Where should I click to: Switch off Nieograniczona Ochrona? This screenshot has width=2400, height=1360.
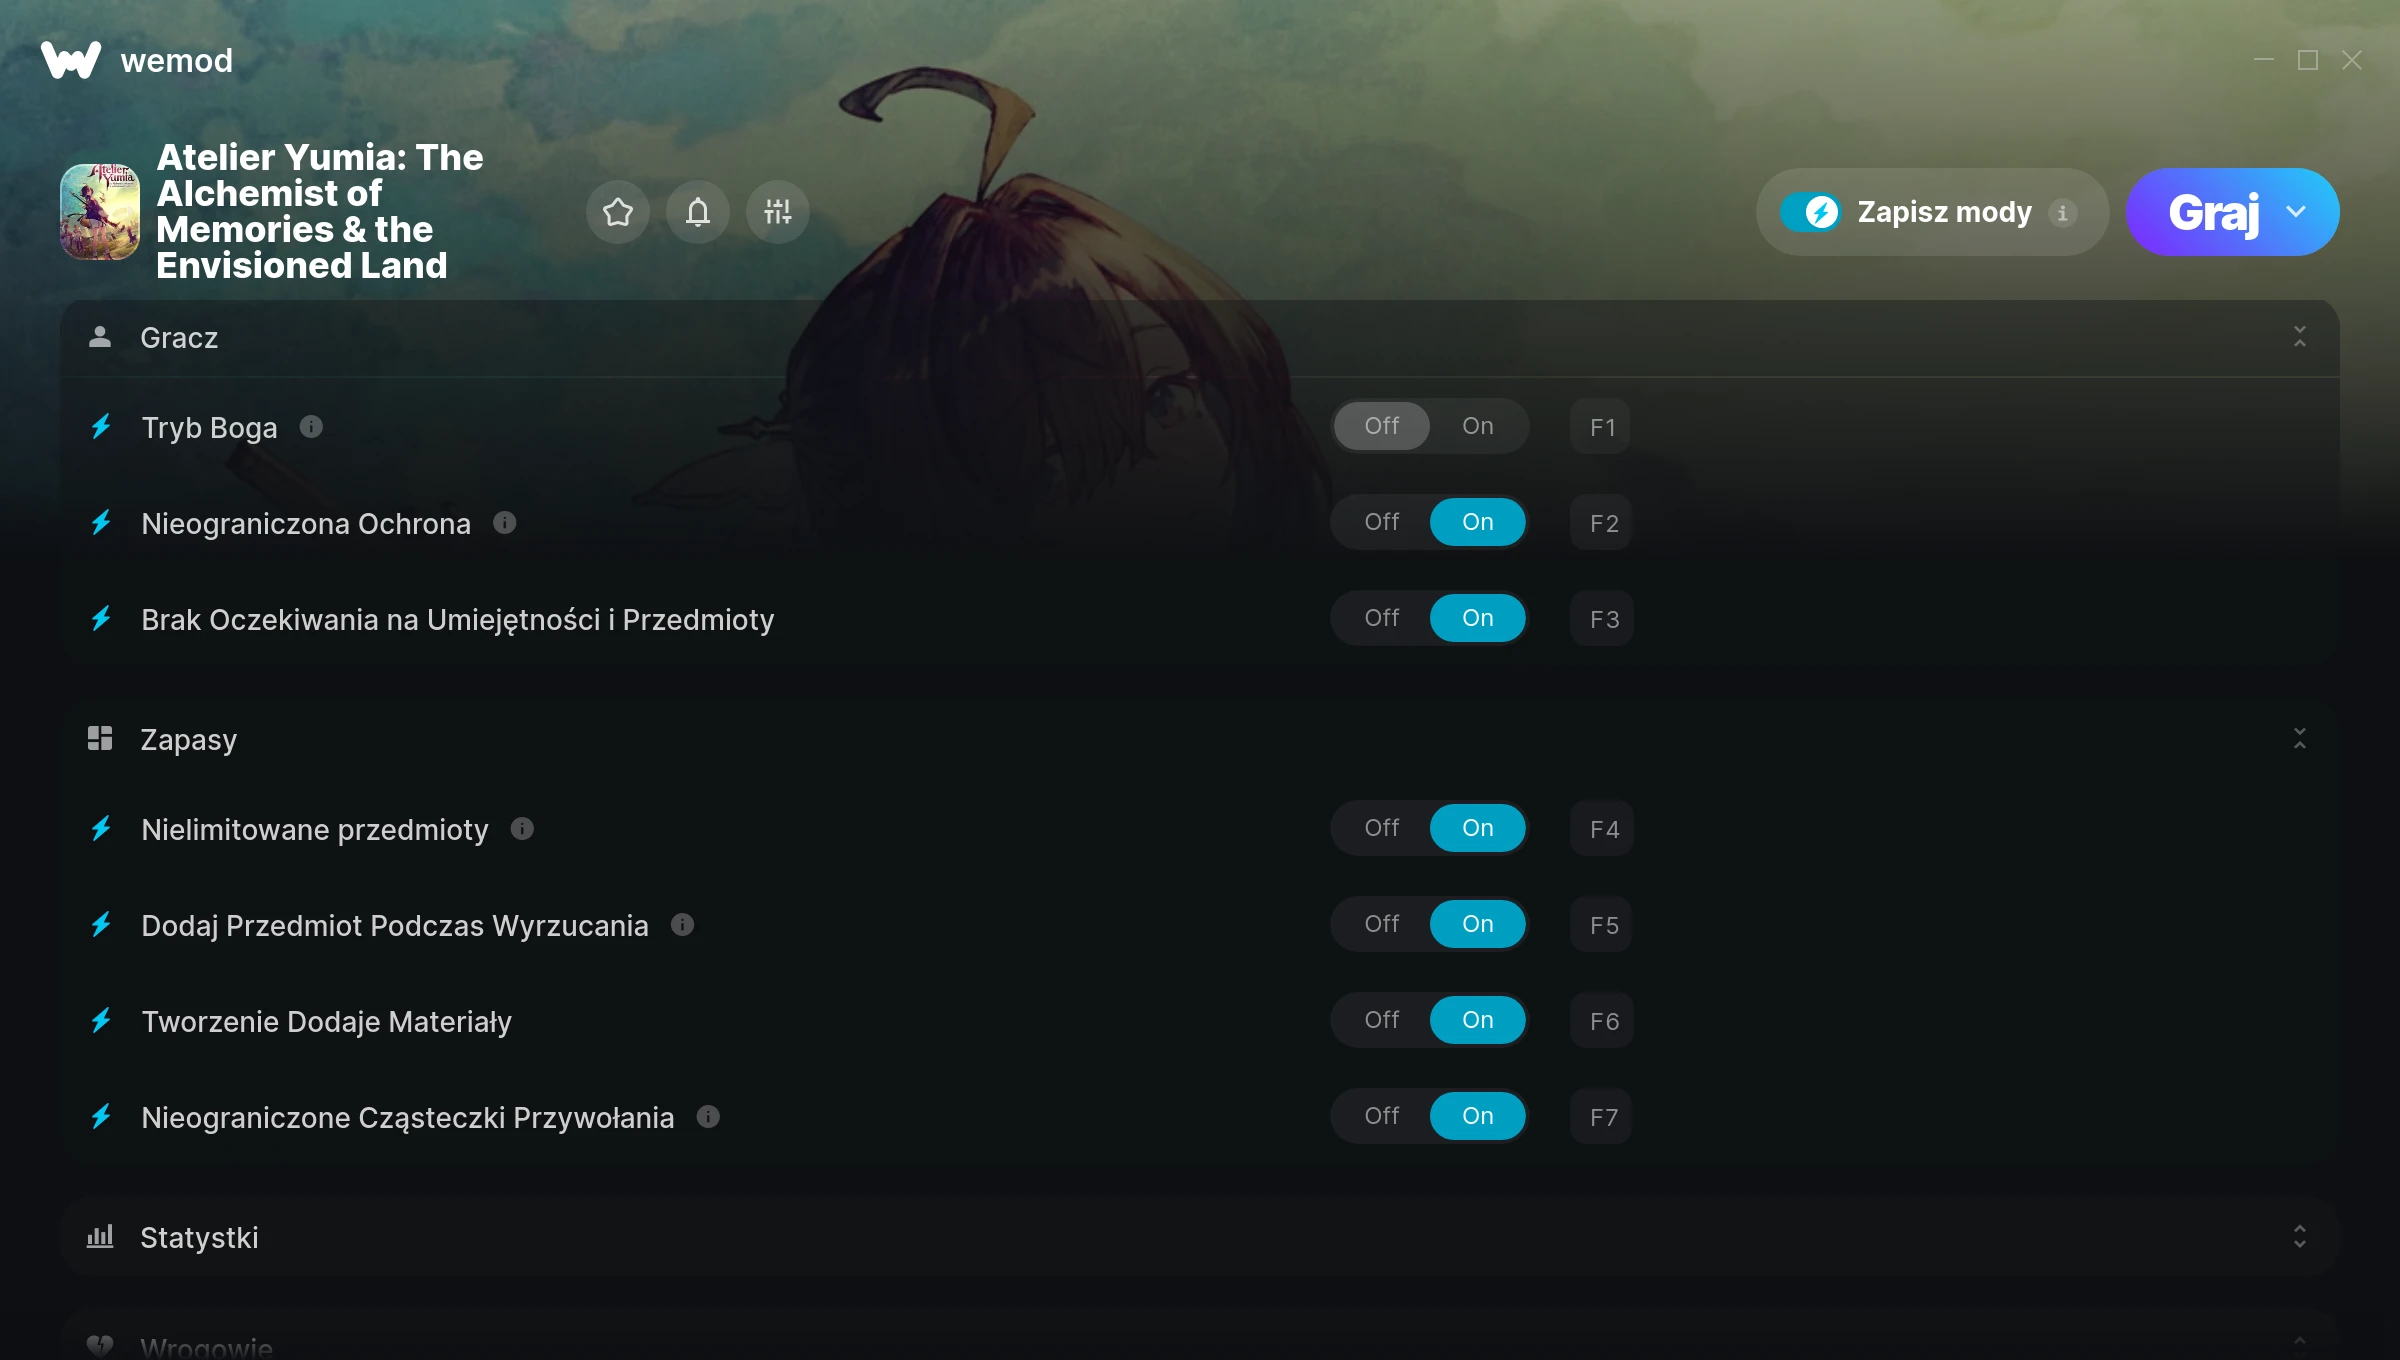click(1382, 522)
